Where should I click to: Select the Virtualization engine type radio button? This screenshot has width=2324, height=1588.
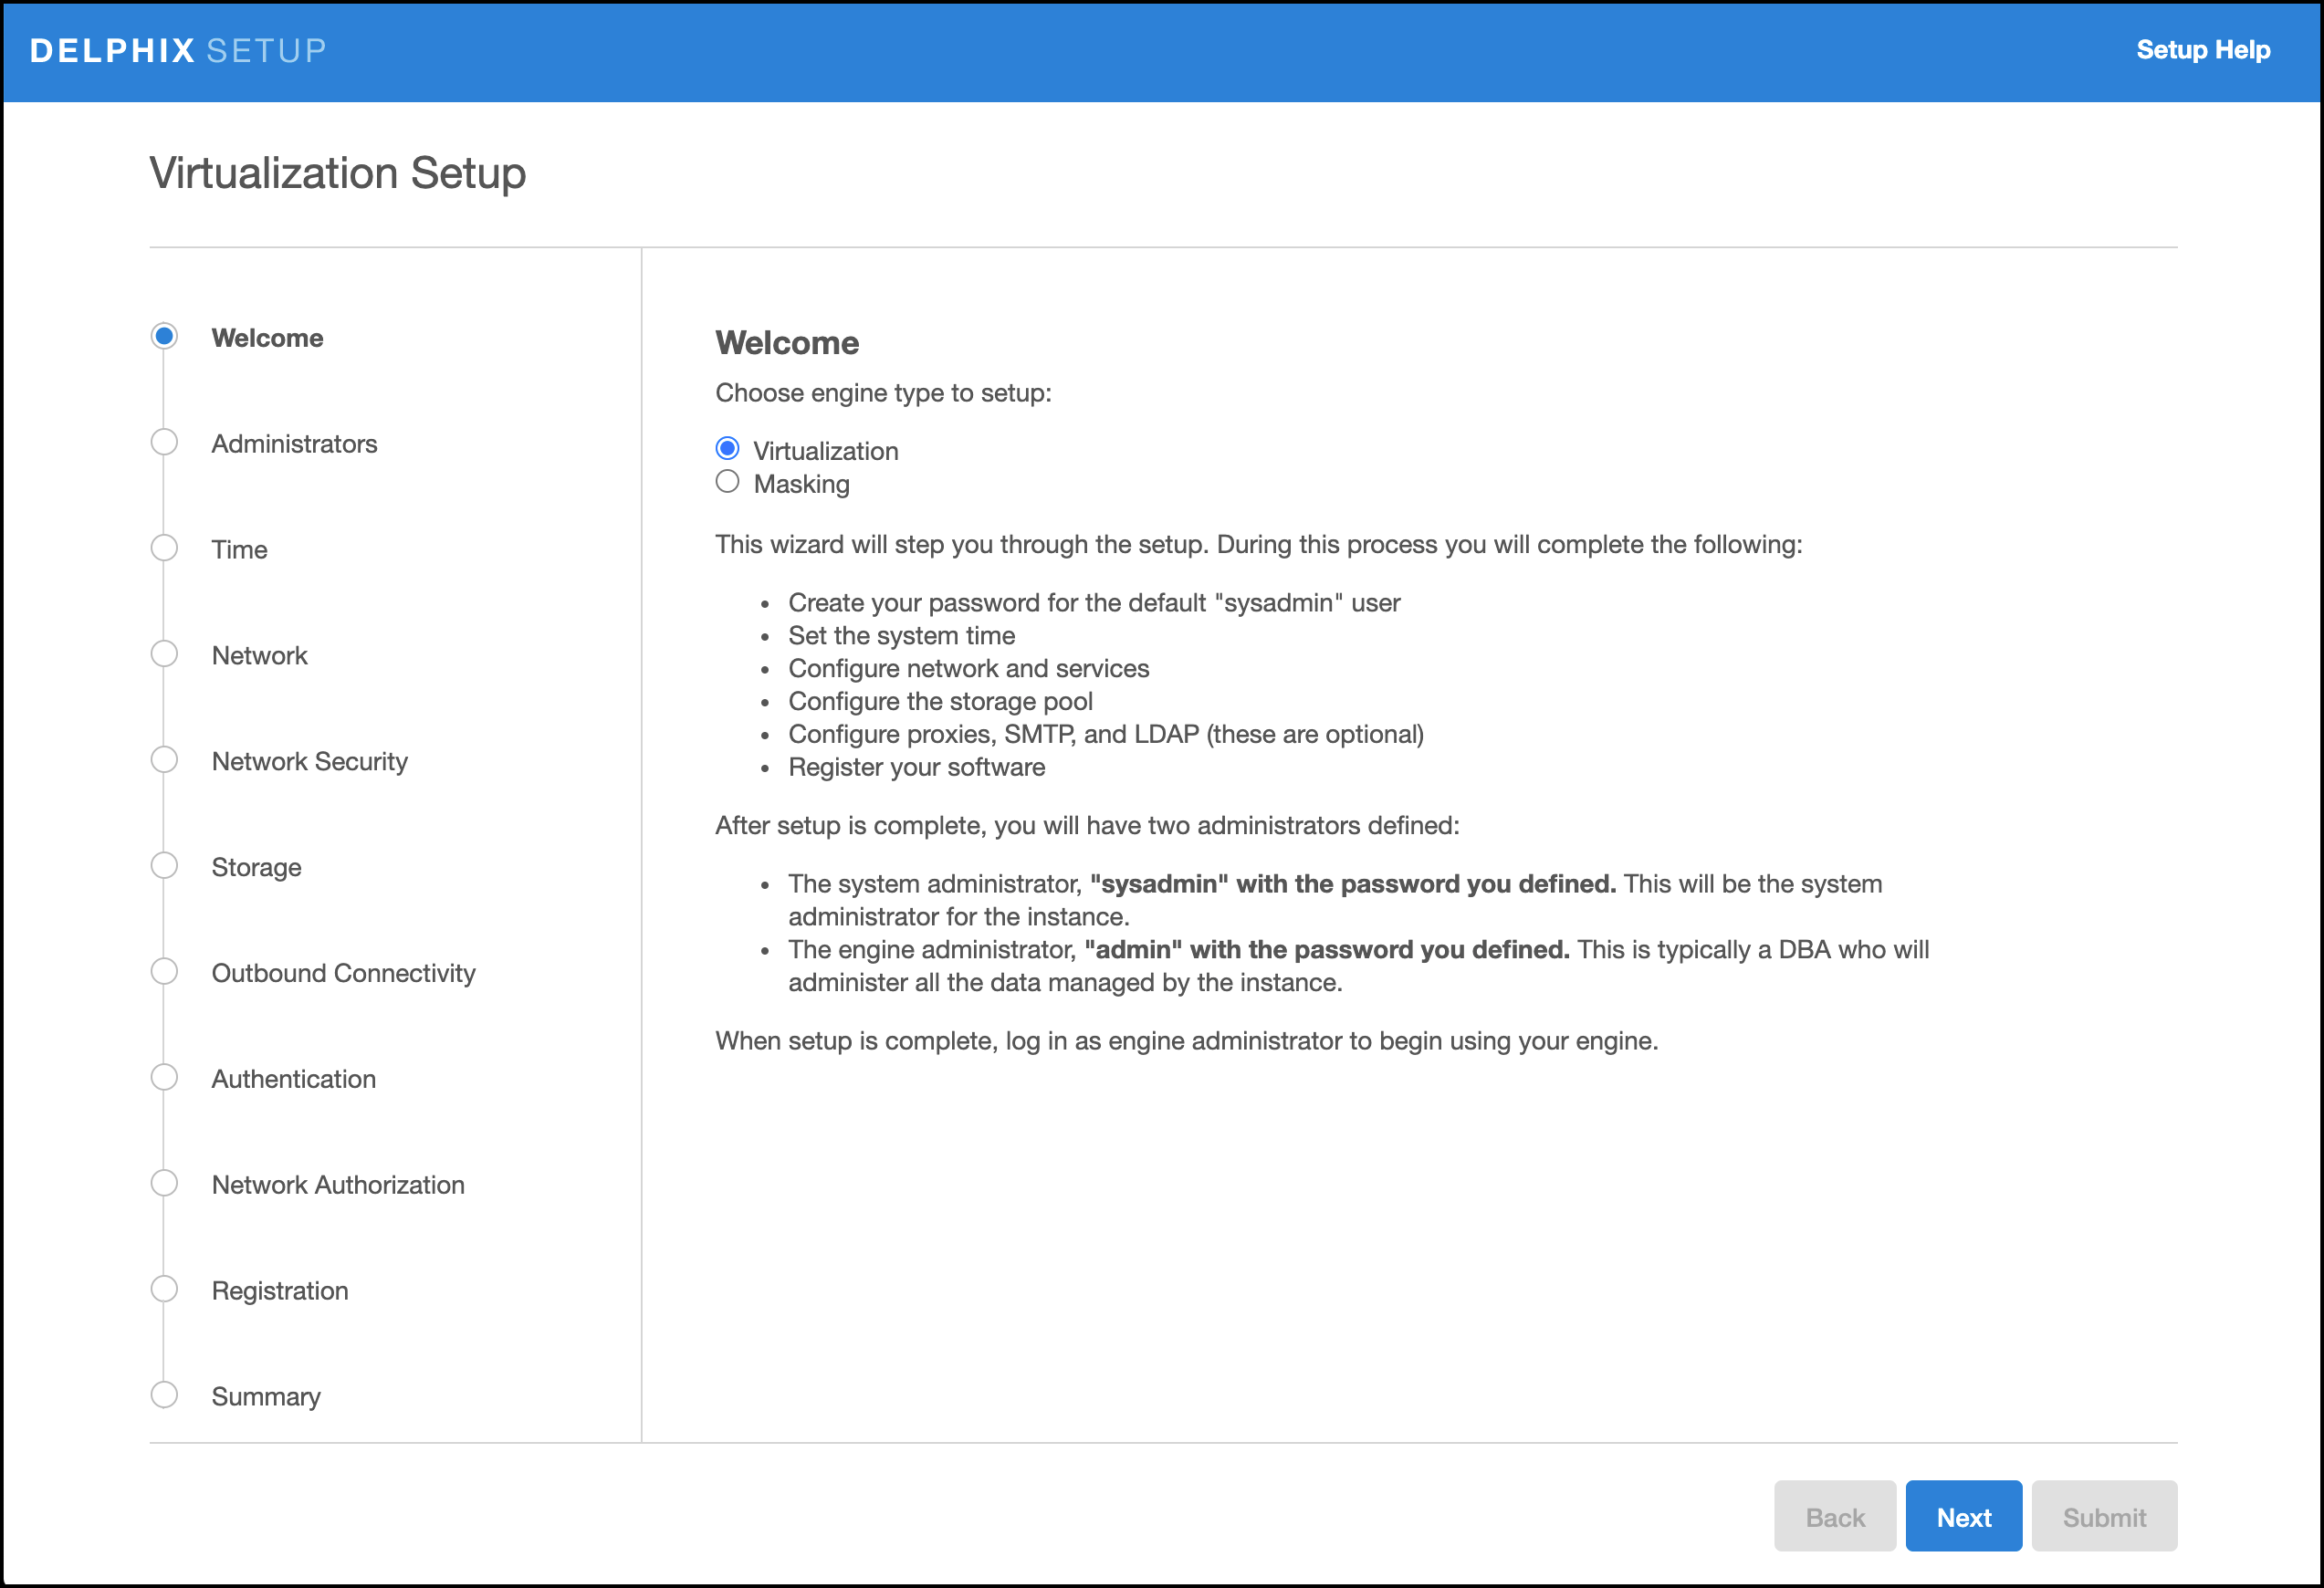727,449
